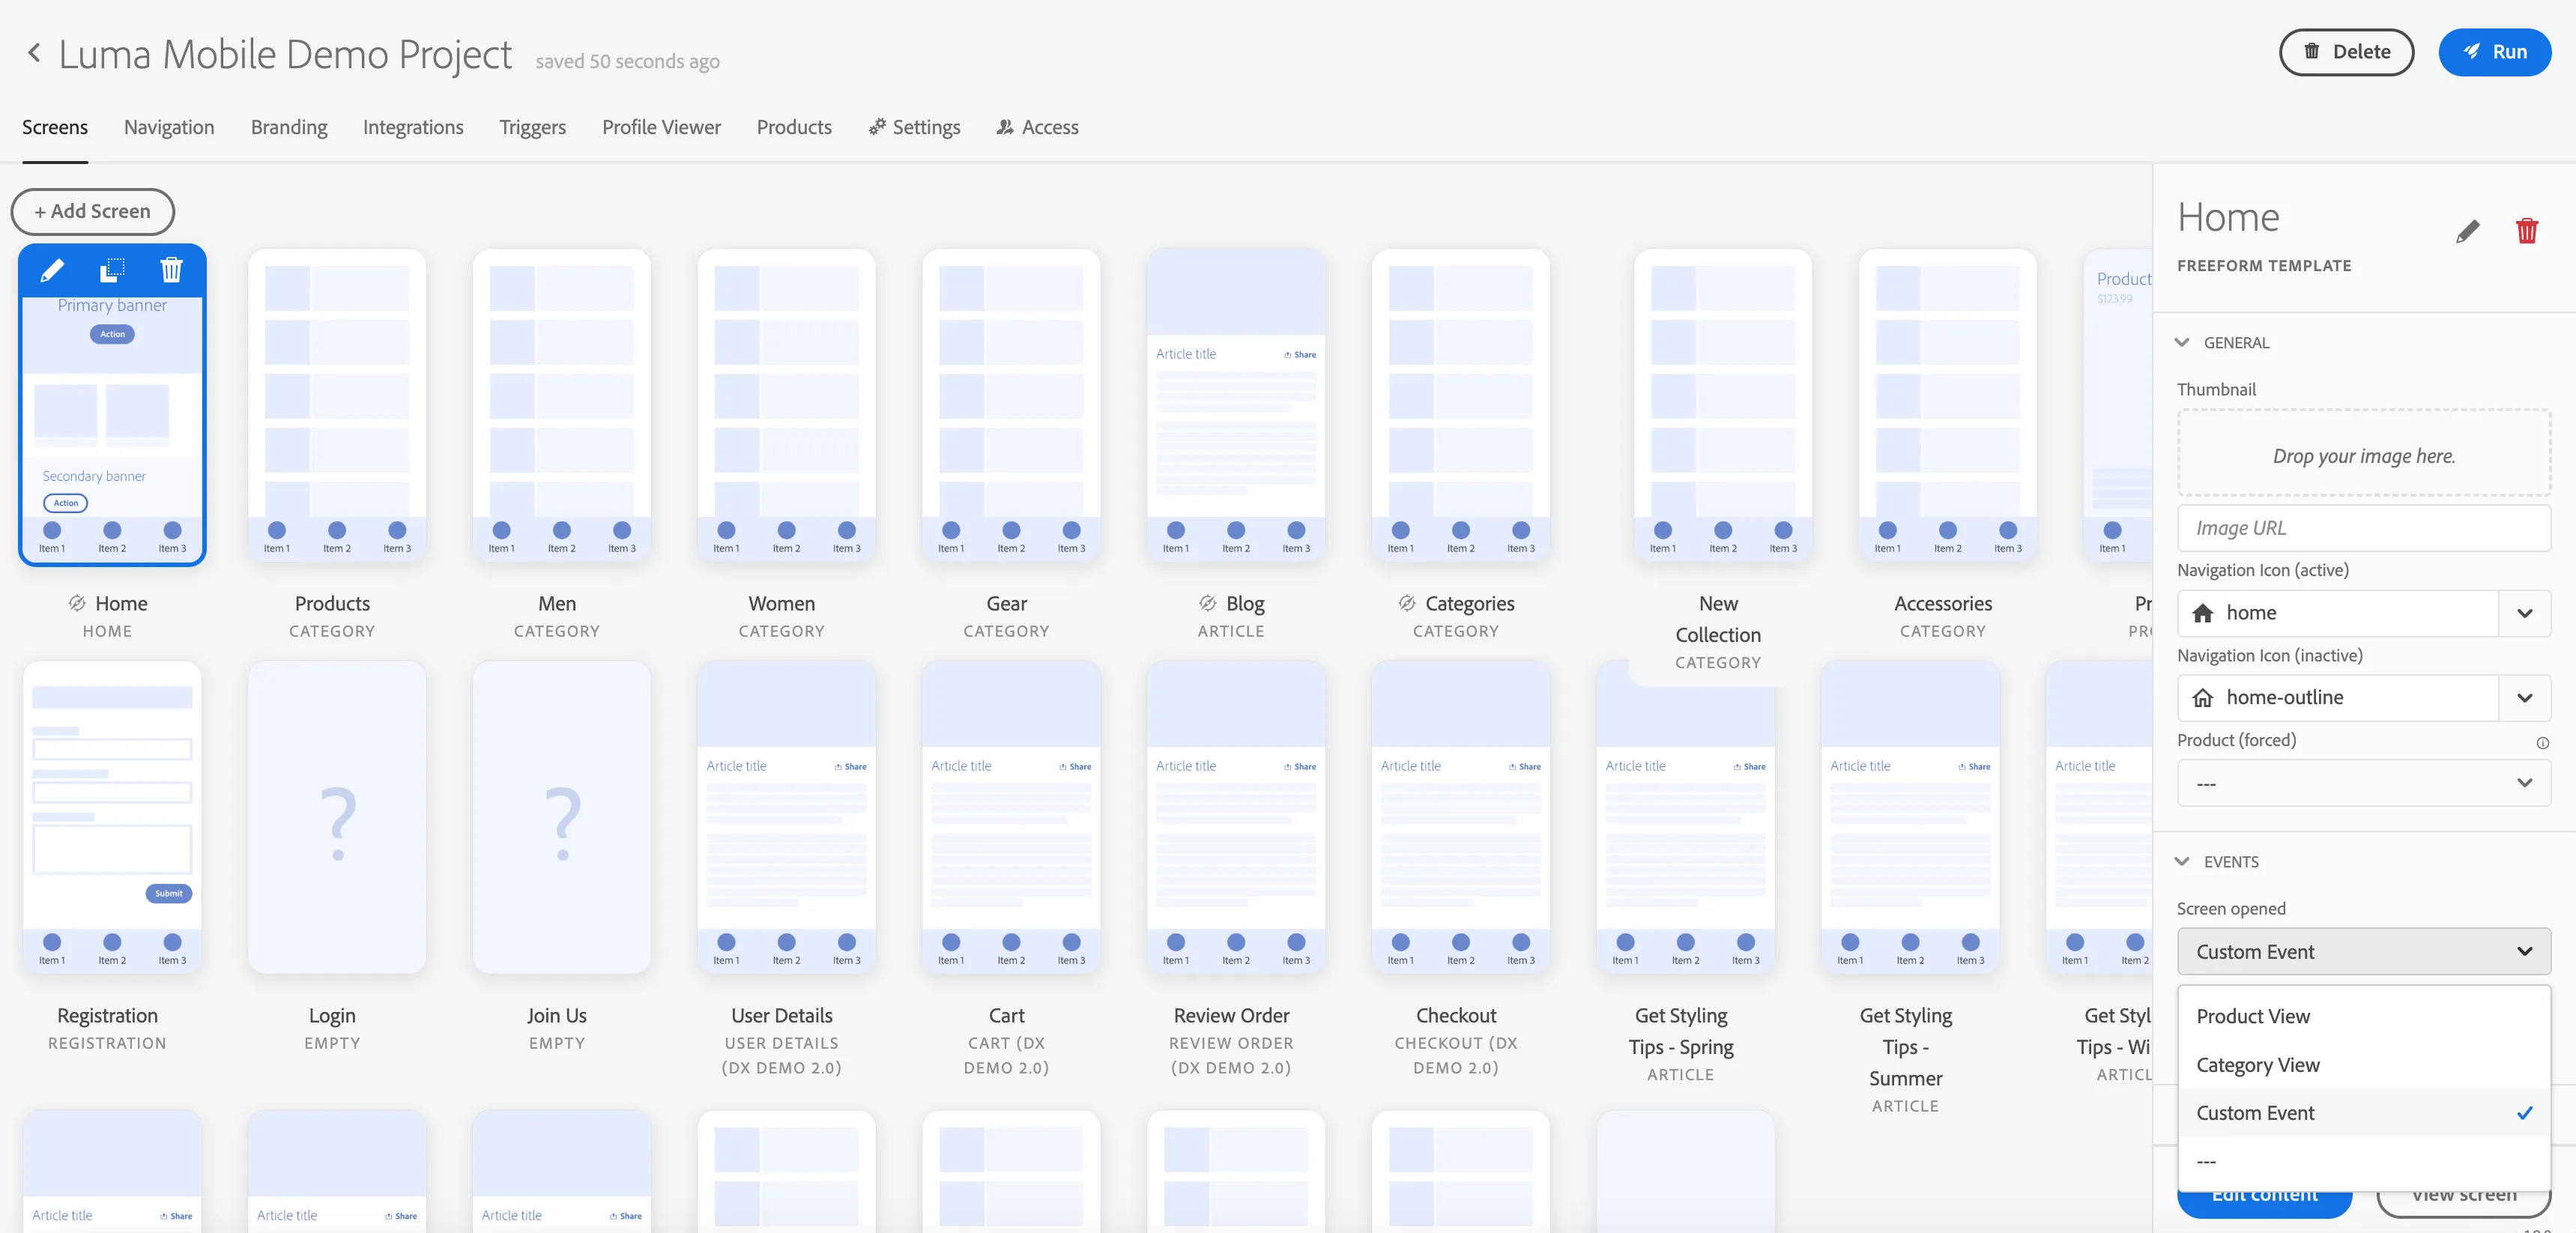Click the Screen opened Custom Event dropdown
This screenshot has width=2576, height=1233.
(2363, 951)
